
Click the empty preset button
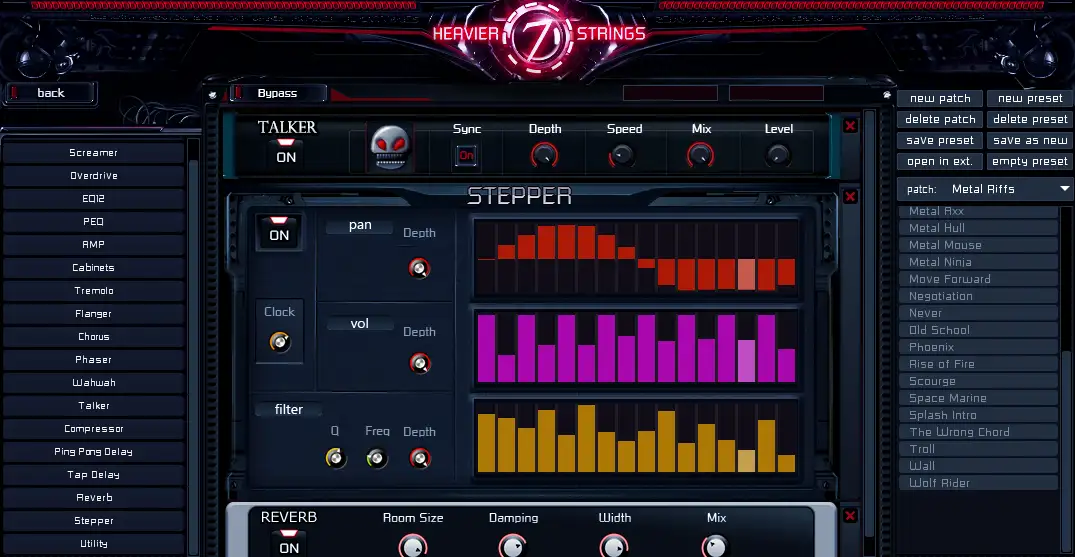(x=1030, y=162)
